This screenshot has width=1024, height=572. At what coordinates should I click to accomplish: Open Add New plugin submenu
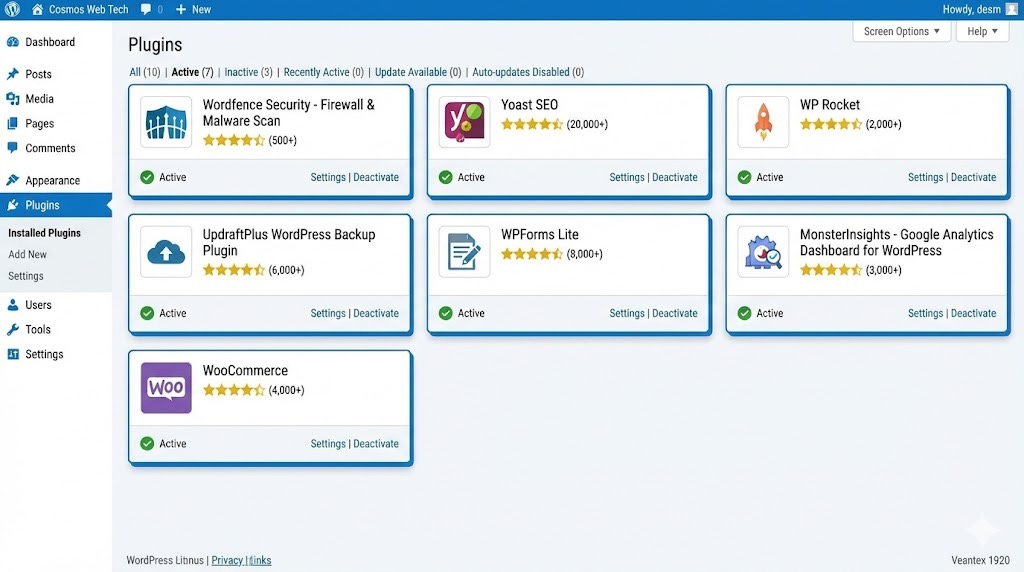(27, 255)
